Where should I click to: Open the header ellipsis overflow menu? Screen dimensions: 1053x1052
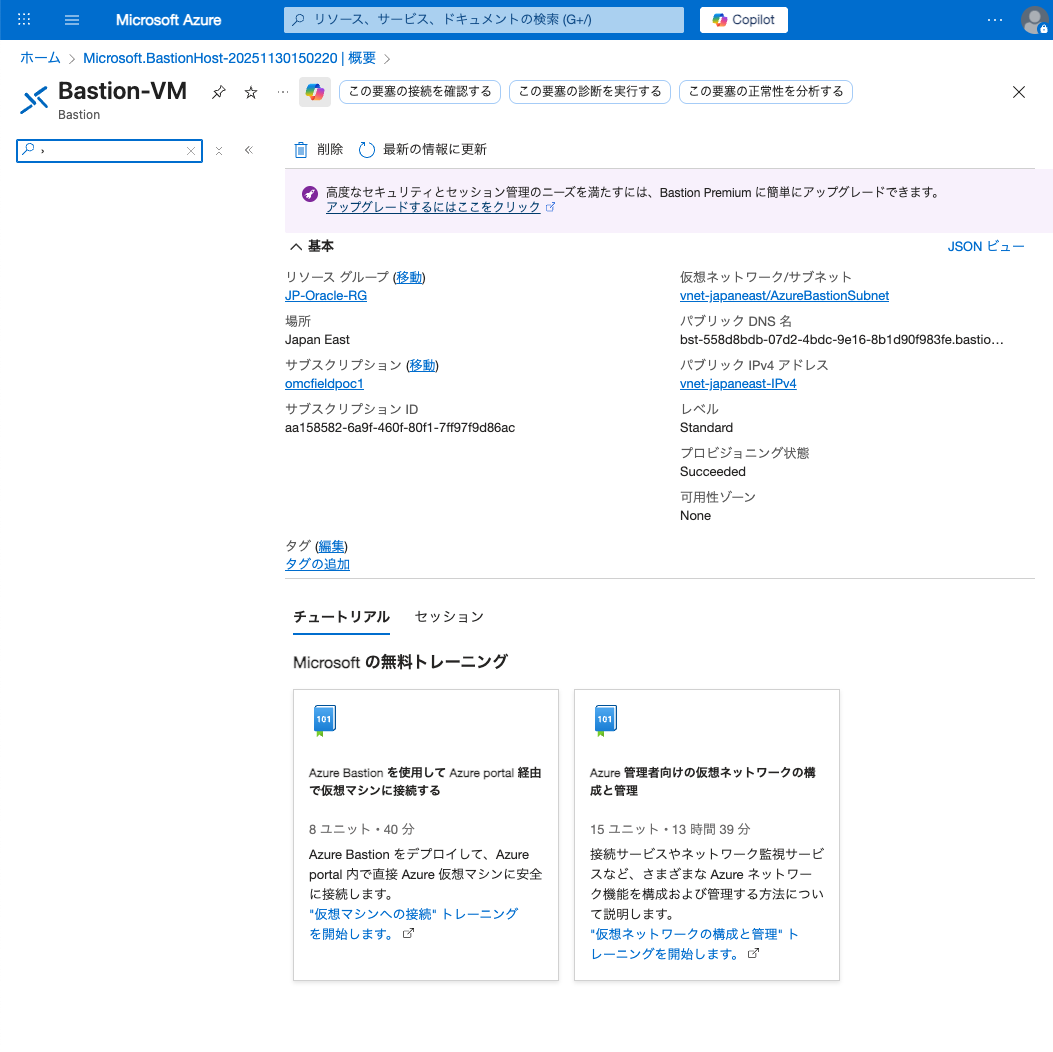[x=995, y=19]
